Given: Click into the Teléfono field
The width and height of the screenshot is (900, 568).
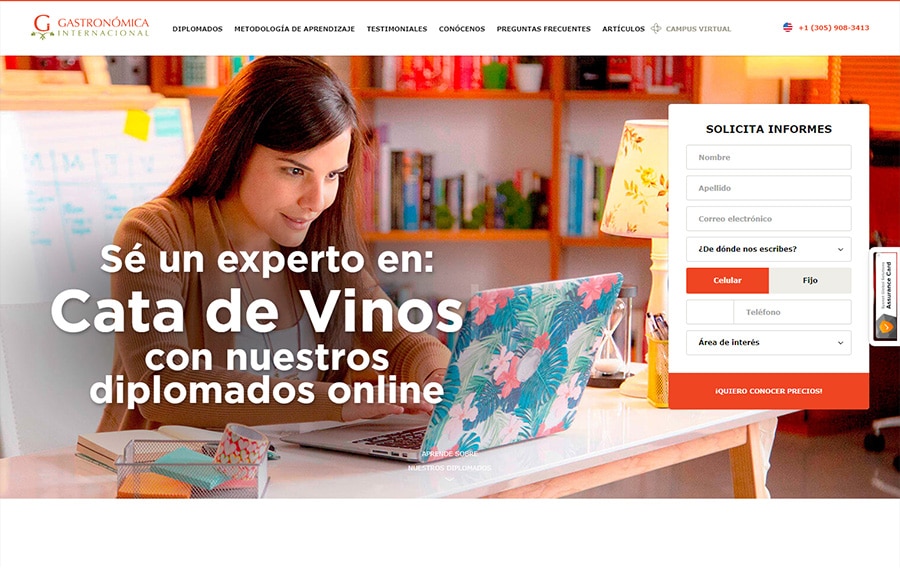Looking at the screenshot, I should tap(792, 312).
